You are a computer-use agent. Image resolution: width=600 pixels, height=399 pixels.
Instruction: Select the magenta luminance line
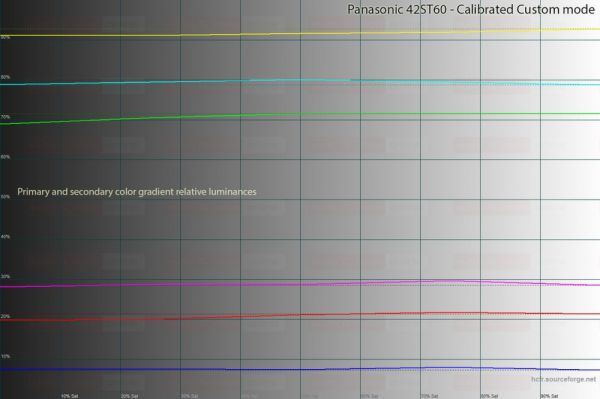click(300, 284)
